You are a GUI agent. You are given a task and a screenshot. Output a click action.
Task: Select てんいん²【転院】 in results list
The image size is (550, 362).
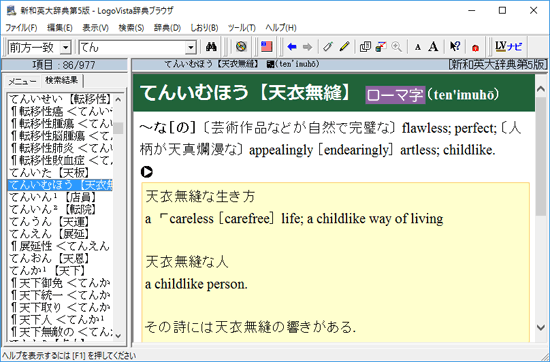pyautogui.click(x=60, y=209)
